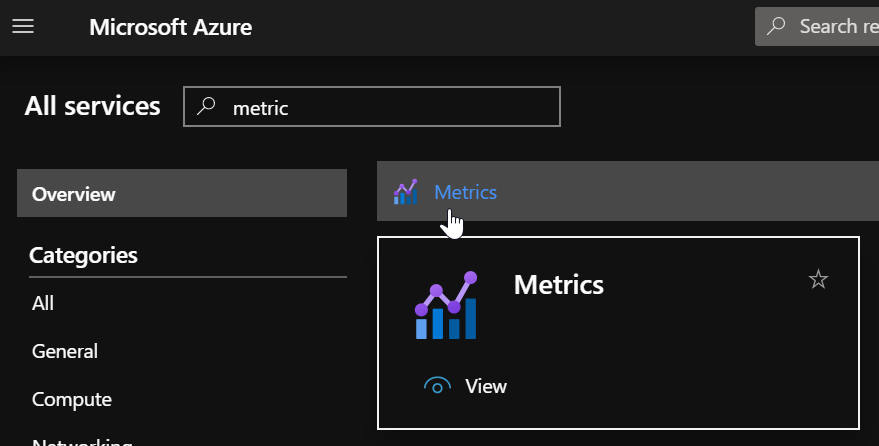This screenshot has width=879, height=446.
Task: Open the portal hamburger menu
Action: point(22,27)
